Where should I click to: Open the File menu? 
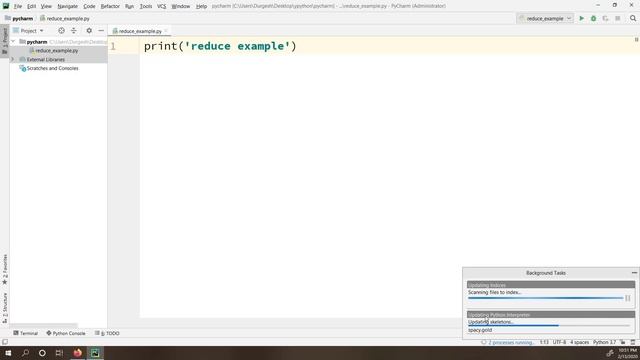tap(18, 6)
